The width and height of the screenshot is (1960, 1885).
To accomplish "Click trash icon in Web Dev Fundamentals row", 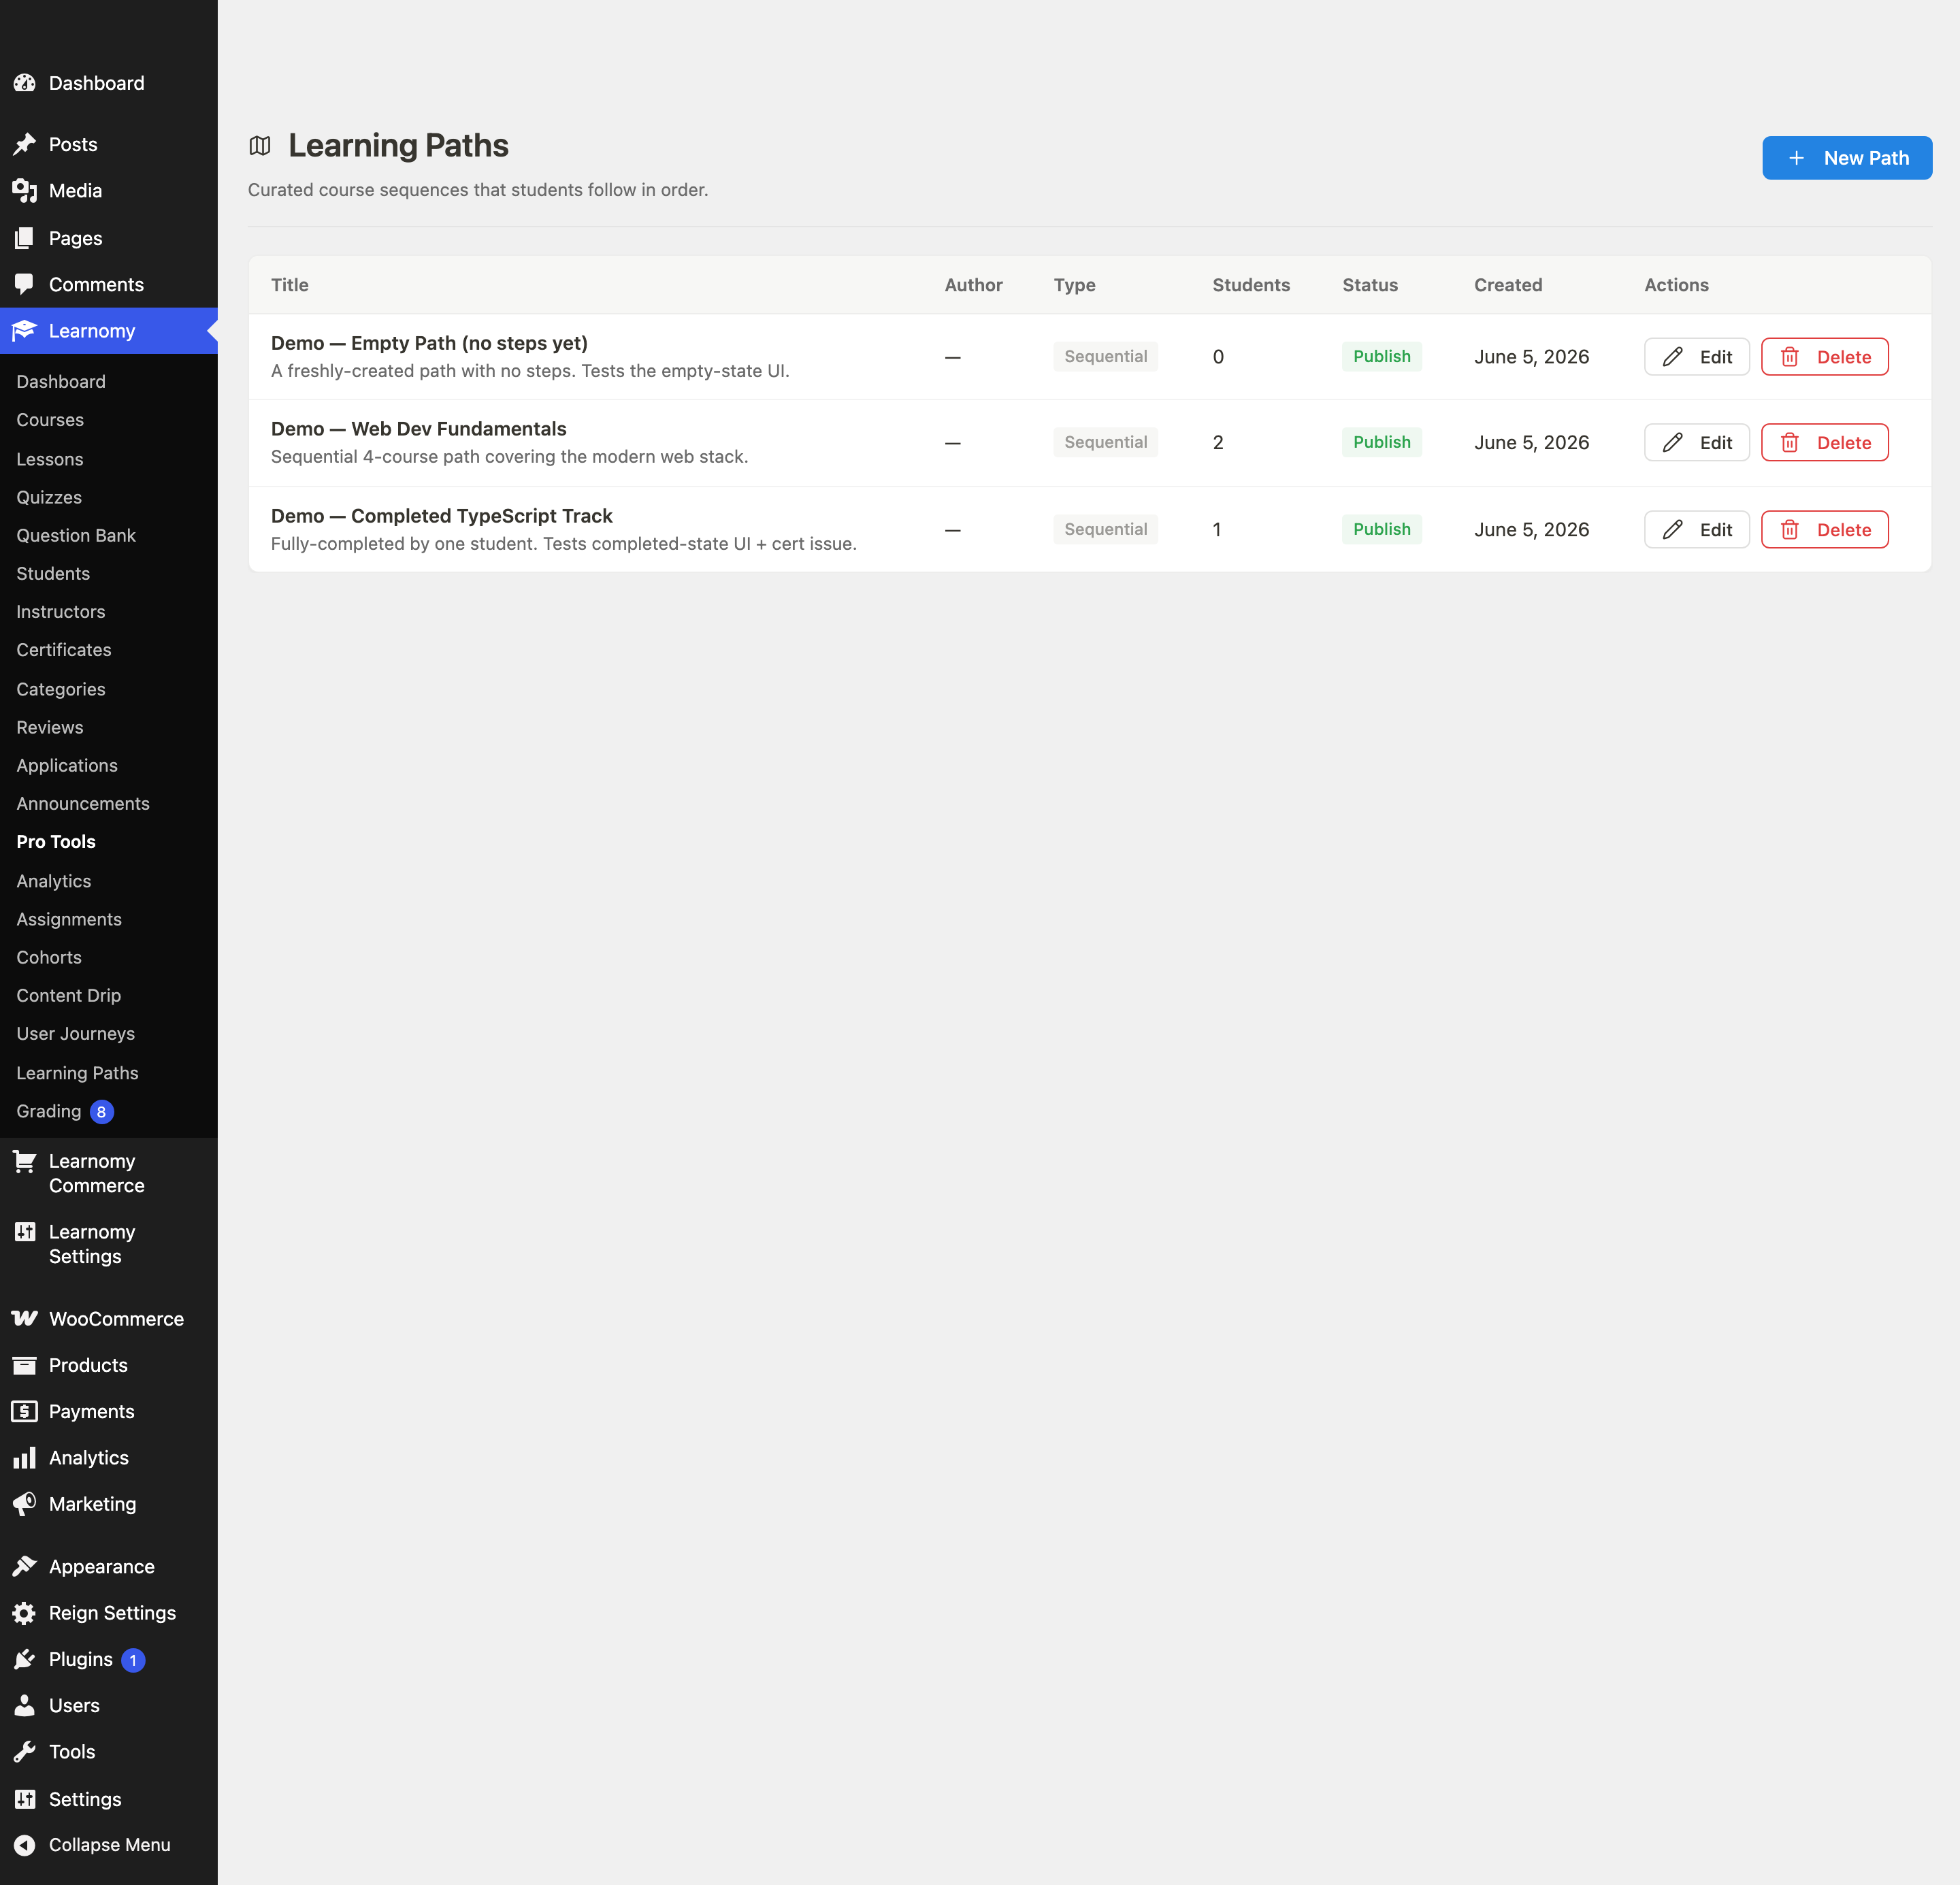I will 1790,443.
